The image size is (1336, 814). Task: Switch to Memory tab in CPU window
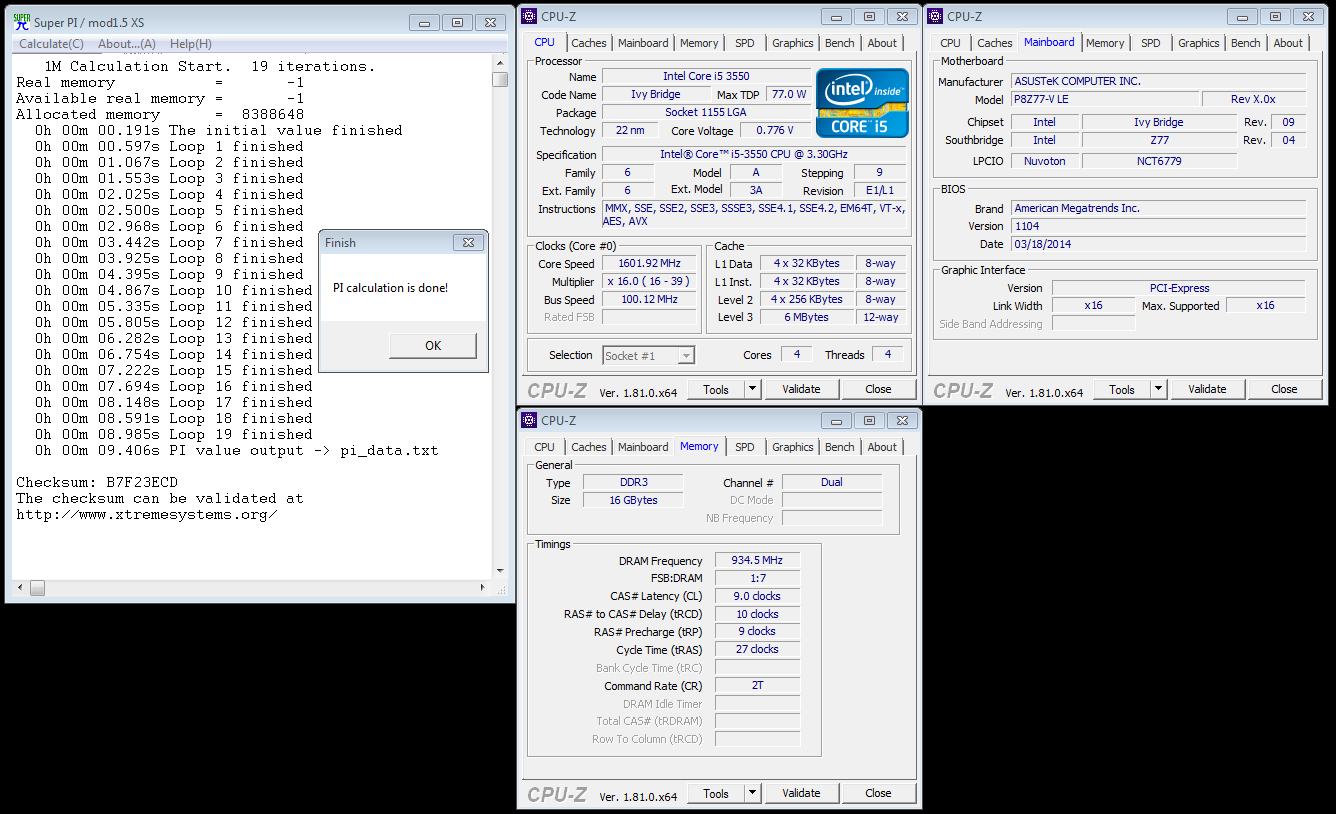(699, 43)
